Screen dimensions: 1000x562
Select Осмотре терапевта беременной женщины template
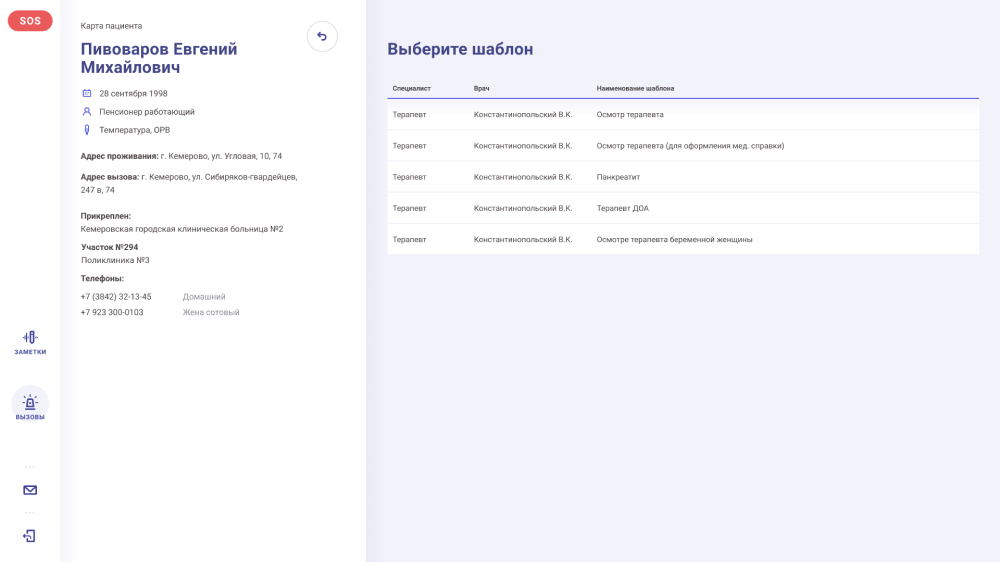[674, 240]
